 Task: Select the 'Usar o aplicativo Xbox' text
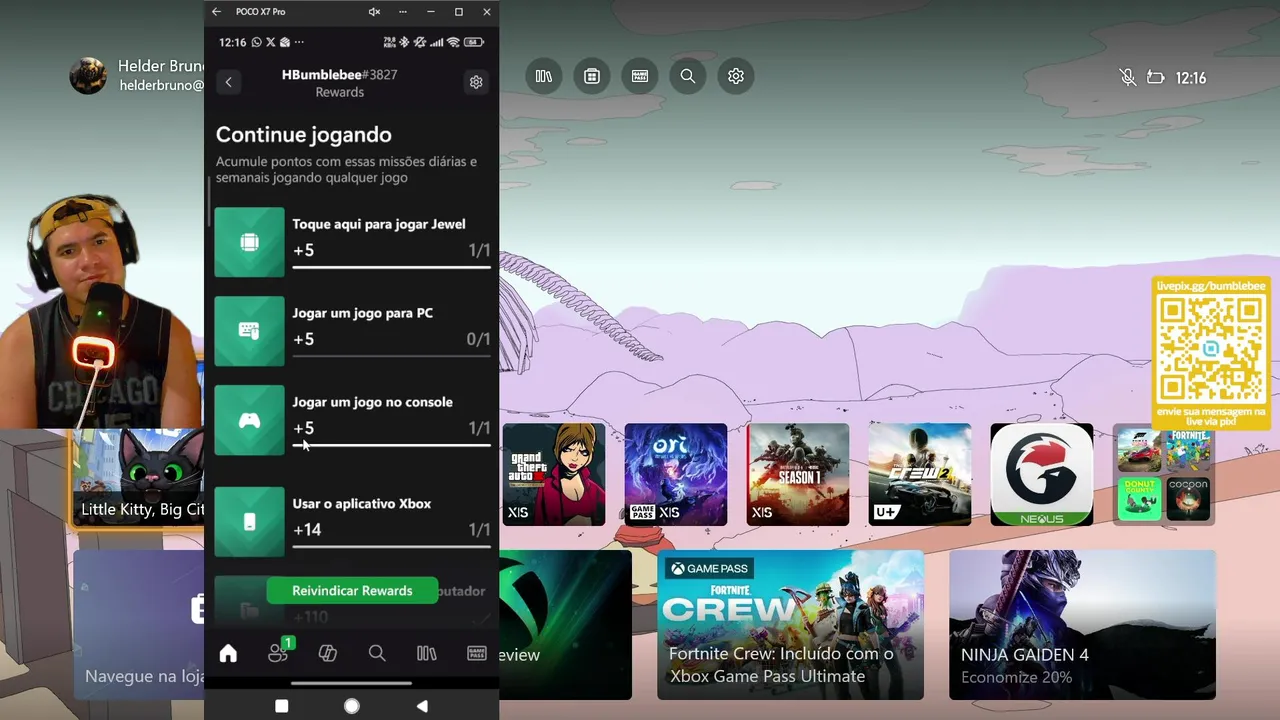[362, 504]
